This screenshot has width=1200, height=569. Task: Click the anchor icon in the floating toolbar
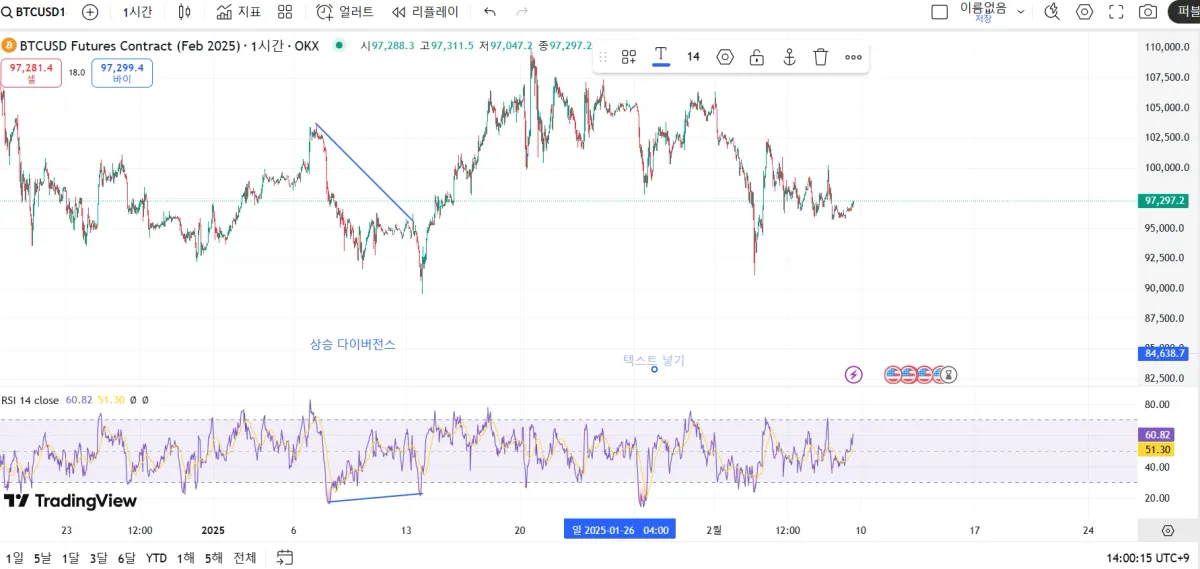[789, 57]
